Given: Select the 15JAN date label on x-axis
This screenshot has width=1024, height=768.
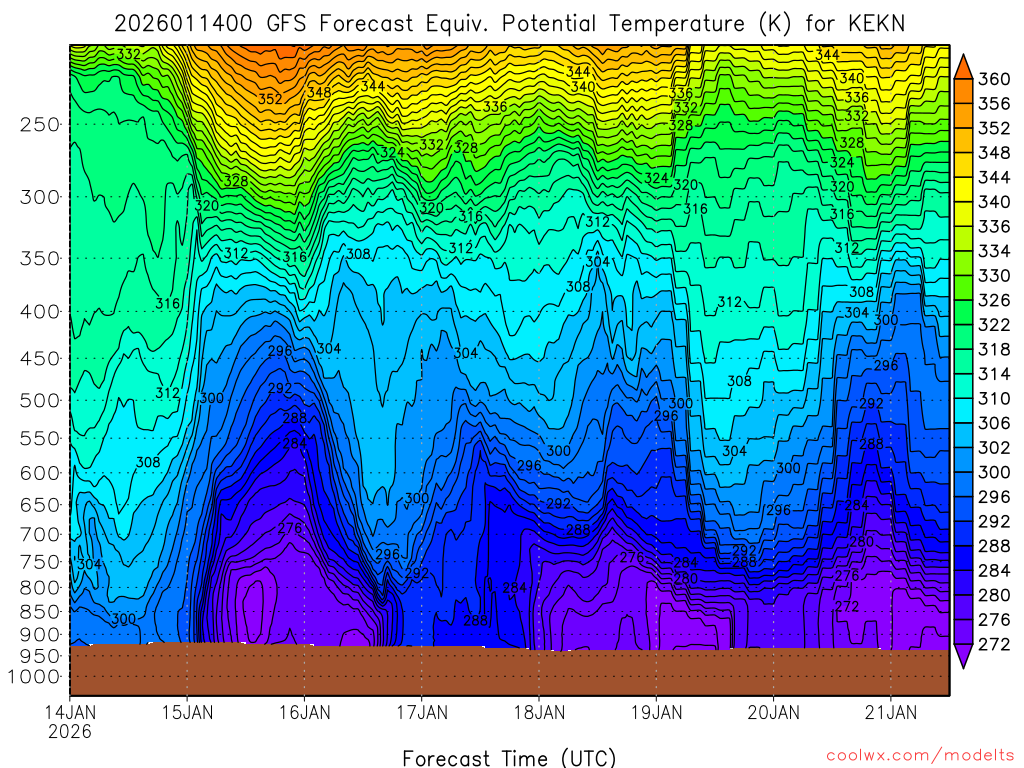Looking at the screenshot, I should [187, 712].
